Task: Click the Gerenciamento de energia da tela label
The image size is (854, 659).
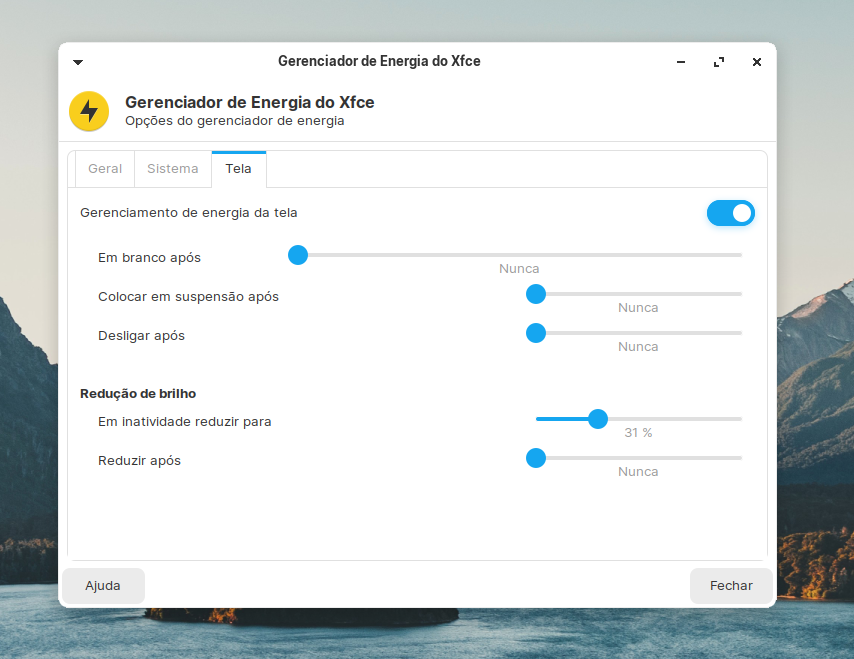Action: 188,213
